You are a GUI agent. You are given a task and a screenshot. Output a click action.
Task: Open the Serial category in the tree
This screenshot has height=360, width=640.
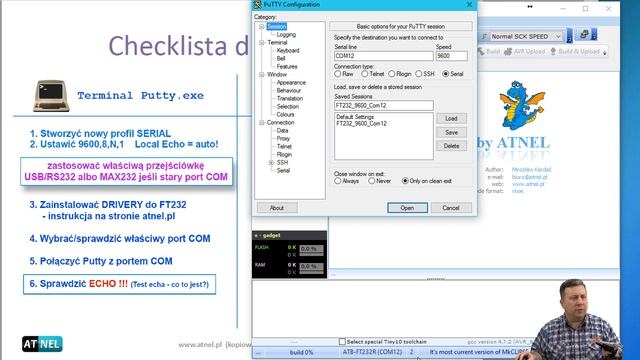(x=283, y=171)
